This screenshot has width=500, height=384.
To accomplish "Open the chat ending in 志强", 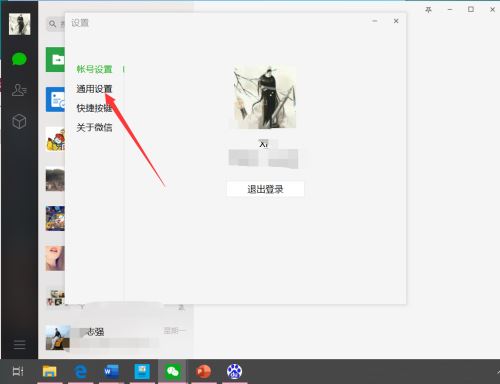I will point(116,338).
